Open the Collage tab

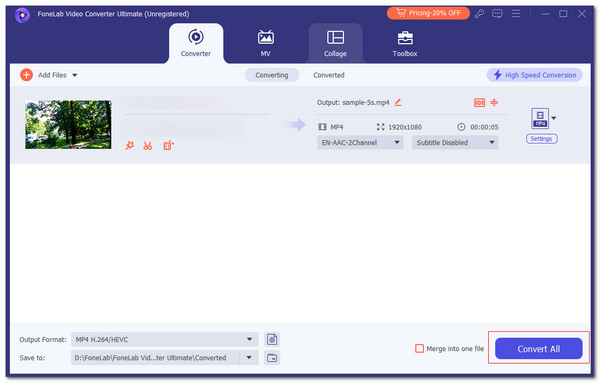point(335,43)
